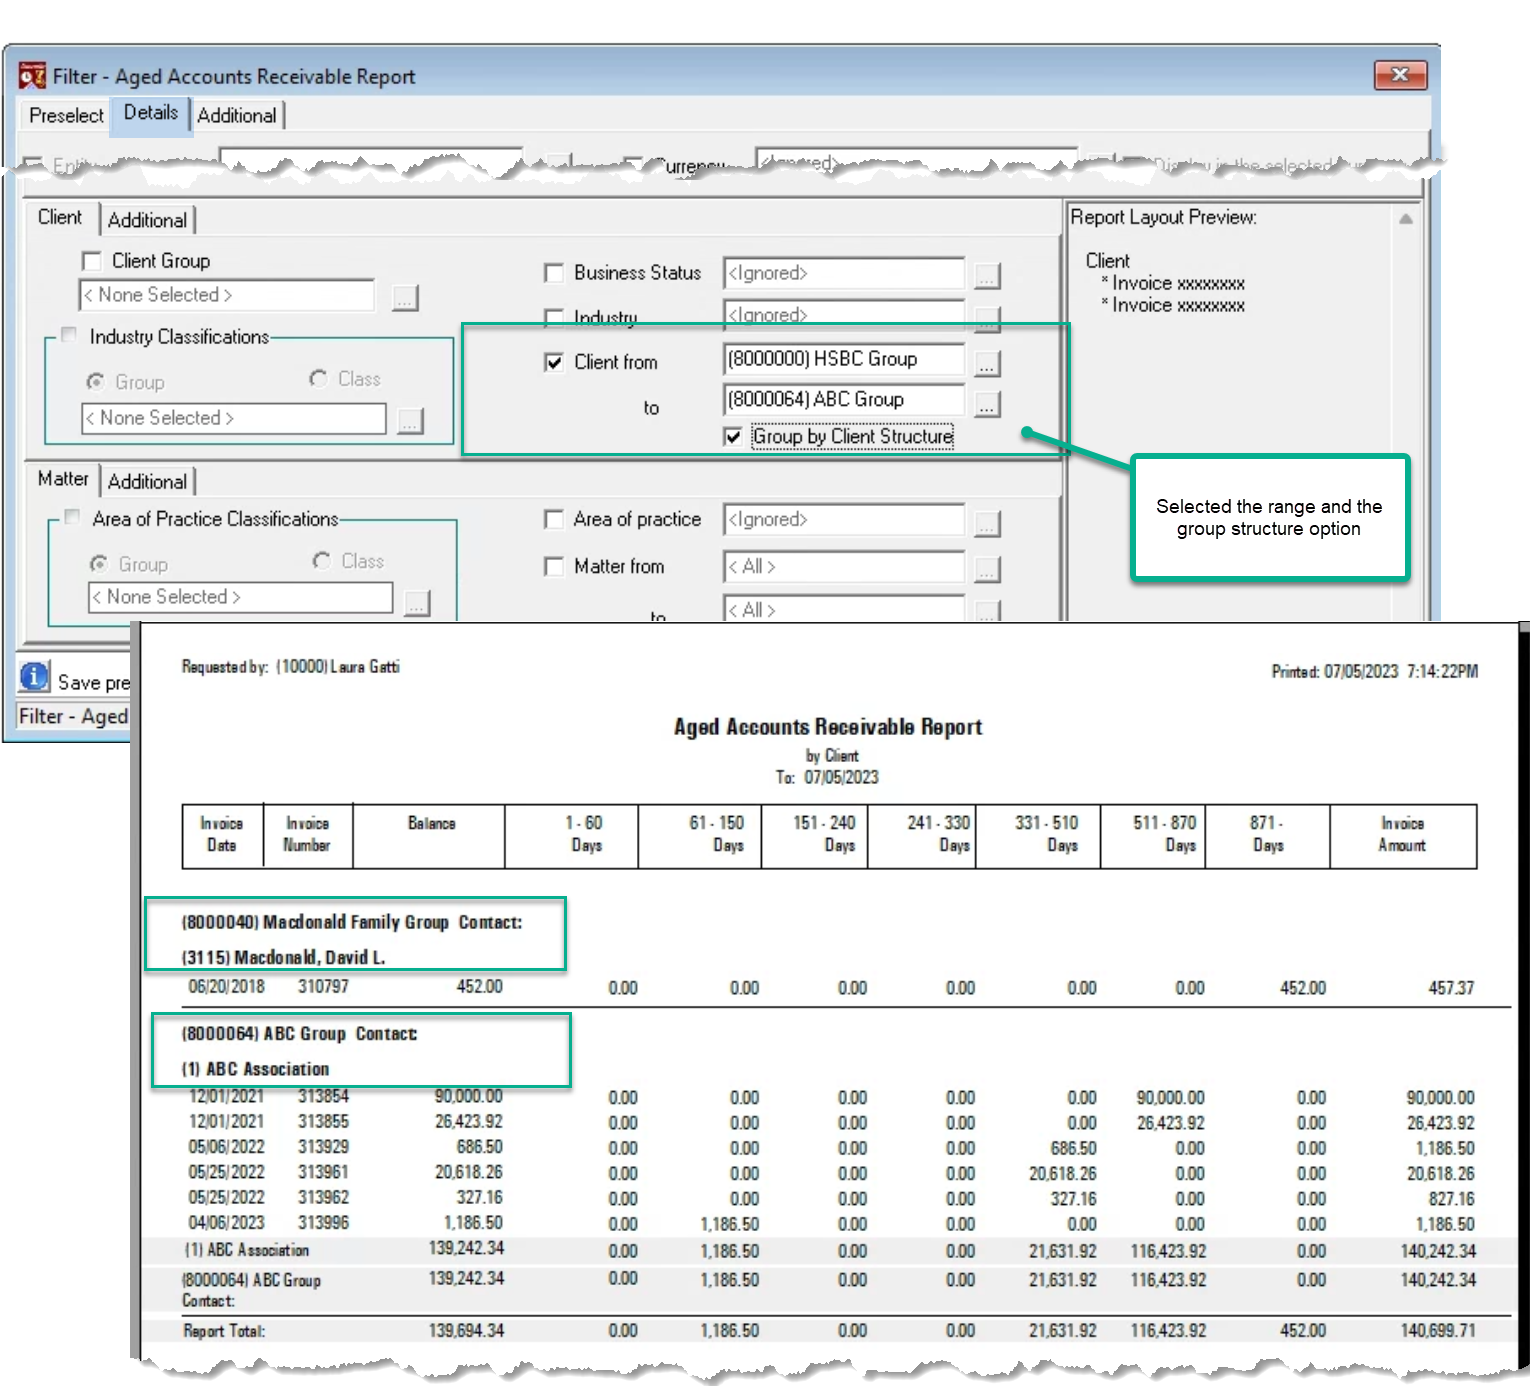Uncheck the Client from checkbox
Viewport: 1530px width, 1386px height.
coord(553,362)
